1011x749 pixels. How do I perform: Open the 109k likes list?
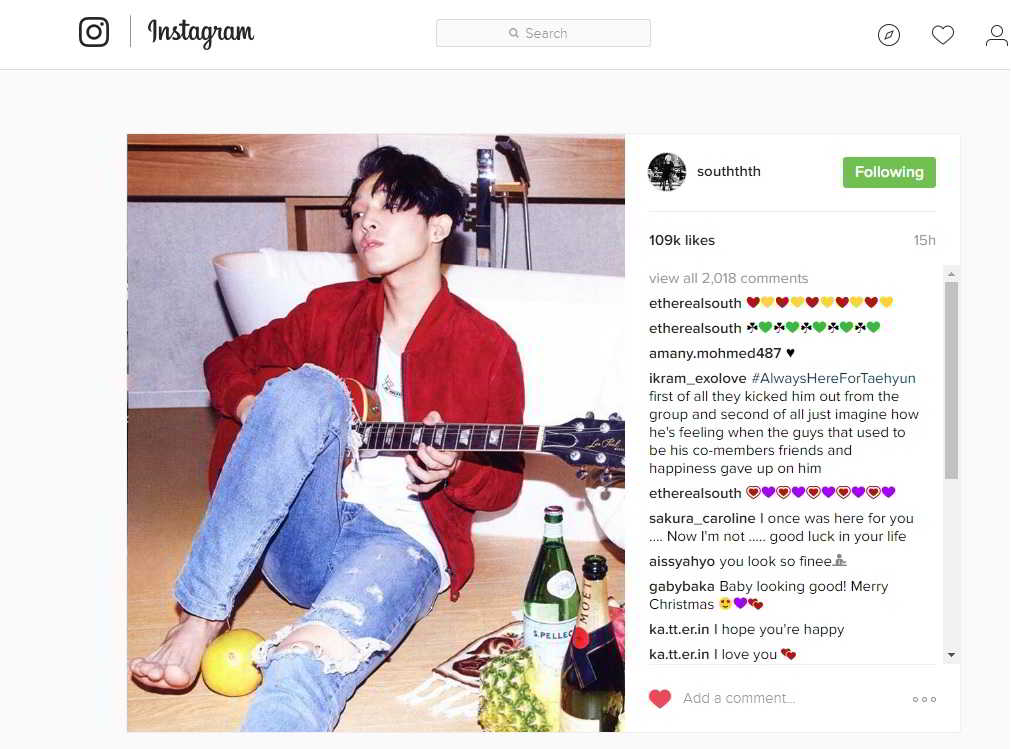(x=682, y=240)
